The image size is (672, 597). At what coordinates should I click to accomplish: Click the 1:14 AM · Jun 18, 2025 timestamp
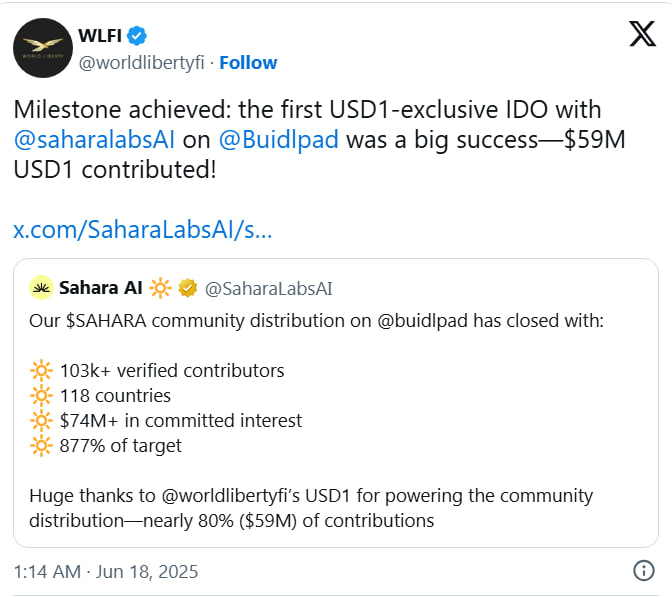pos(106,572)
